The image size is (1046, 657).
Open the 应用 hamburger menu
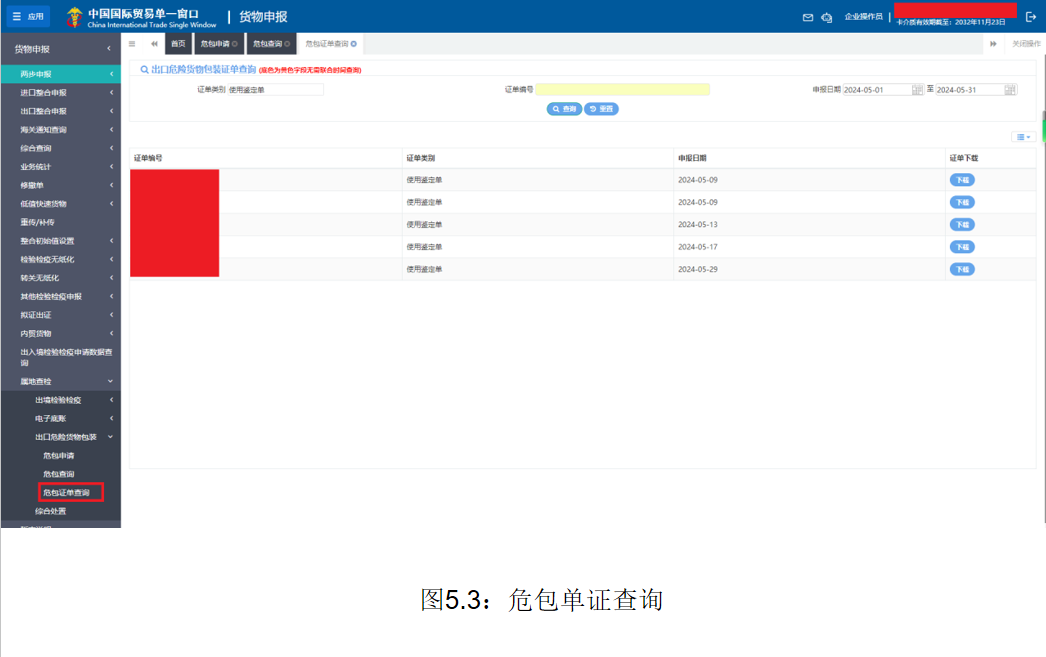(29, 16)
